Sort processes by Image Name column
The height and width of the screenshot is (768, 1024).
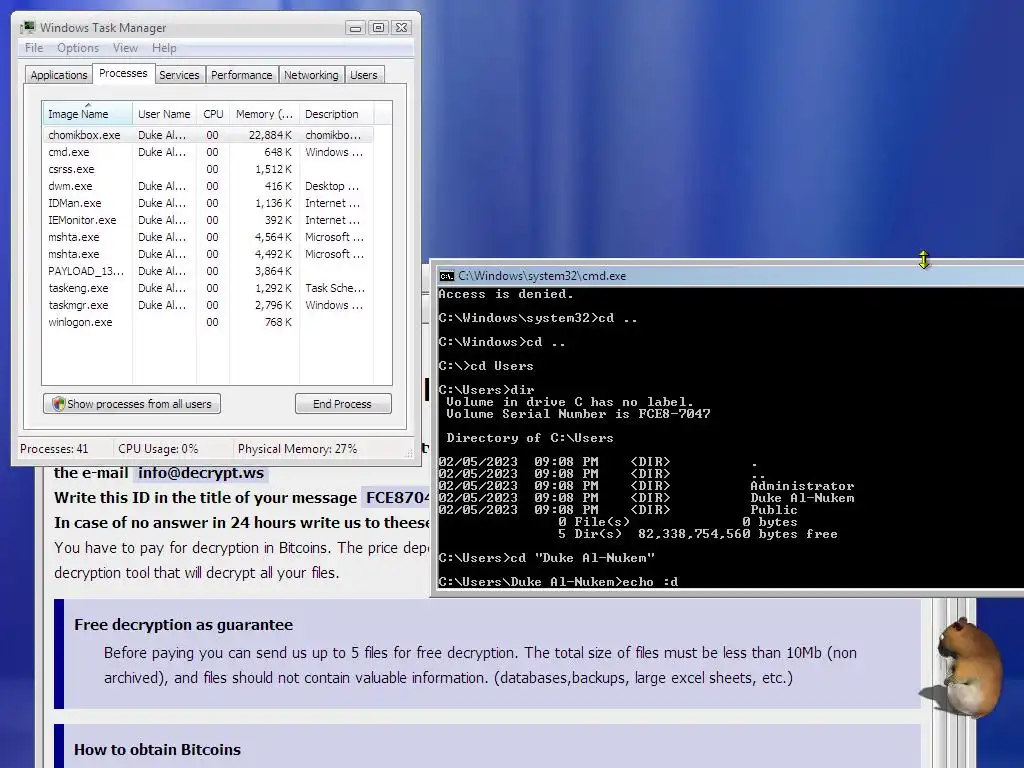(x=87, y=114)
